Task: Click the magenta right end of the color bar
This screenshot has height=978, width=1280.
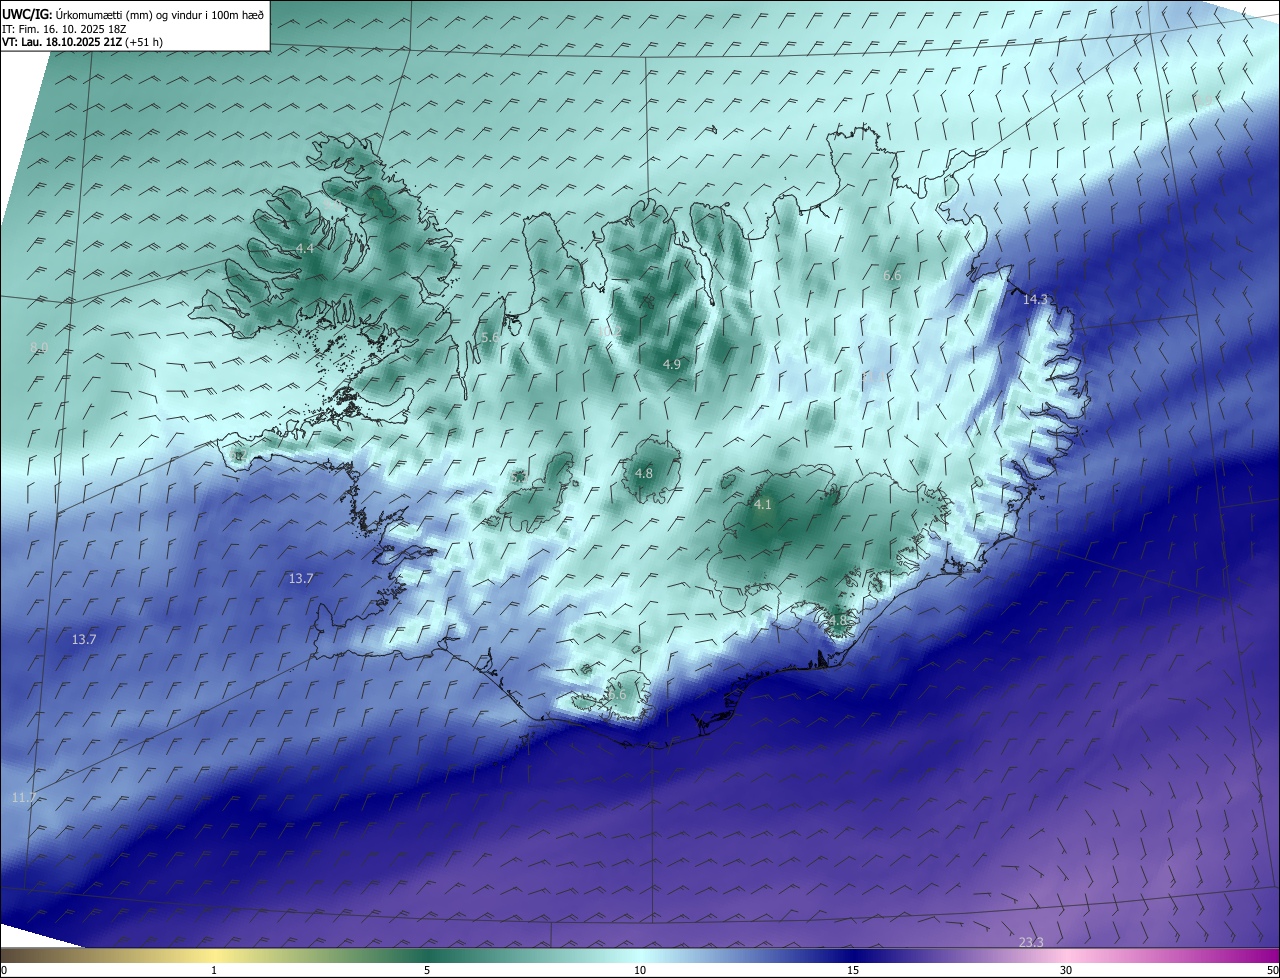Action: pos(1268,955)
